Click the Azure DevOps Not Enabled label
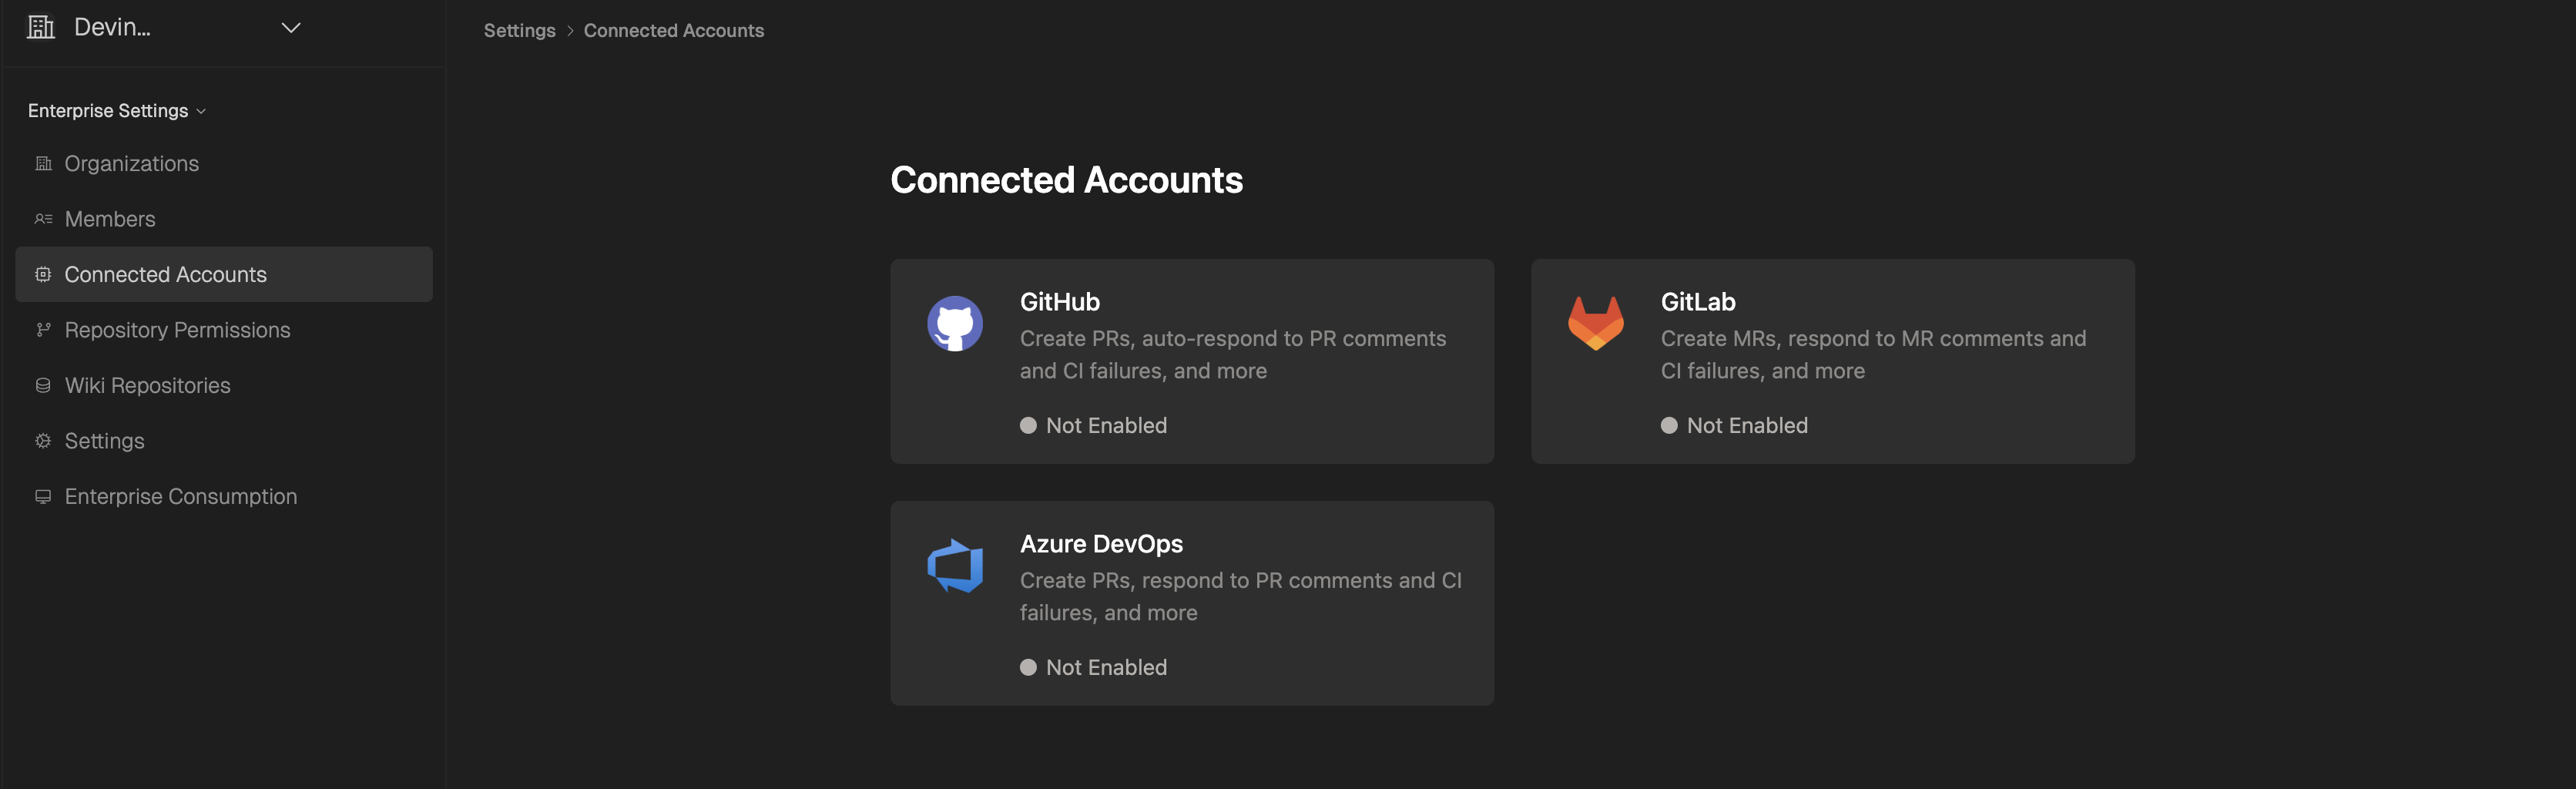2576x789 pixels. tap(1106, 668)
